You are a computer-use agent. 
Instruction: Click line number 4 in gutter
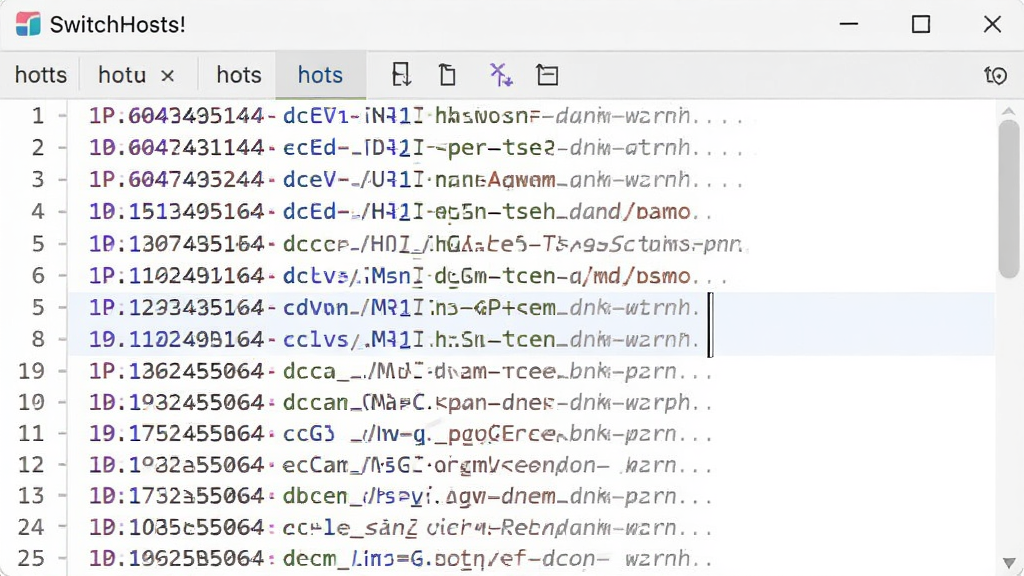click(x=38, y=212)
